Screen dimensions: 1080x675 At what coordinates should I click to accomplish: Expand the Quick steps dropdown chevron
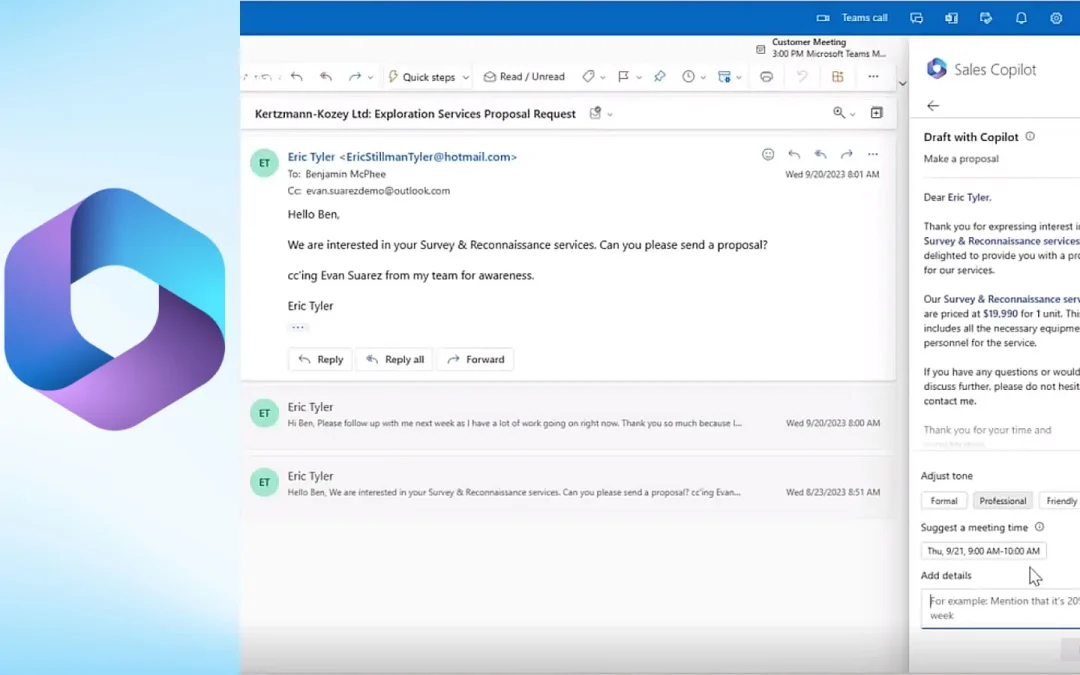[x=466, y=77]
